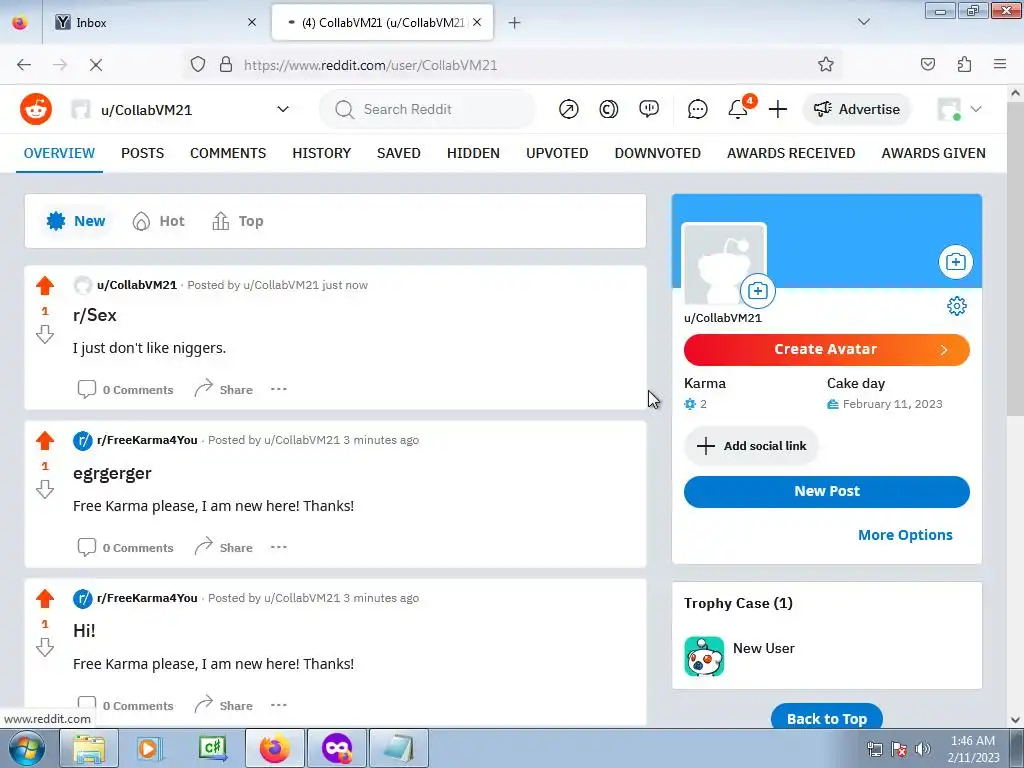Open notifications bell with 4 badge
1024x768 pixels.
(740, 108)
